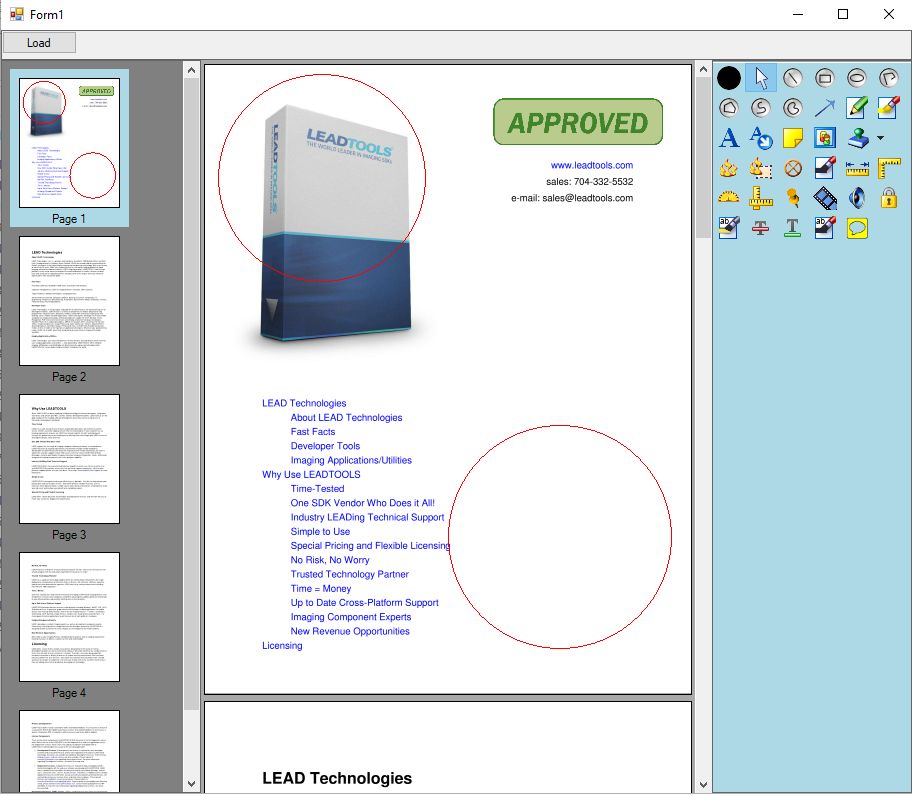Open the Developer Tools link
This screenshot has height=796, width=912.
click(325, 446)
